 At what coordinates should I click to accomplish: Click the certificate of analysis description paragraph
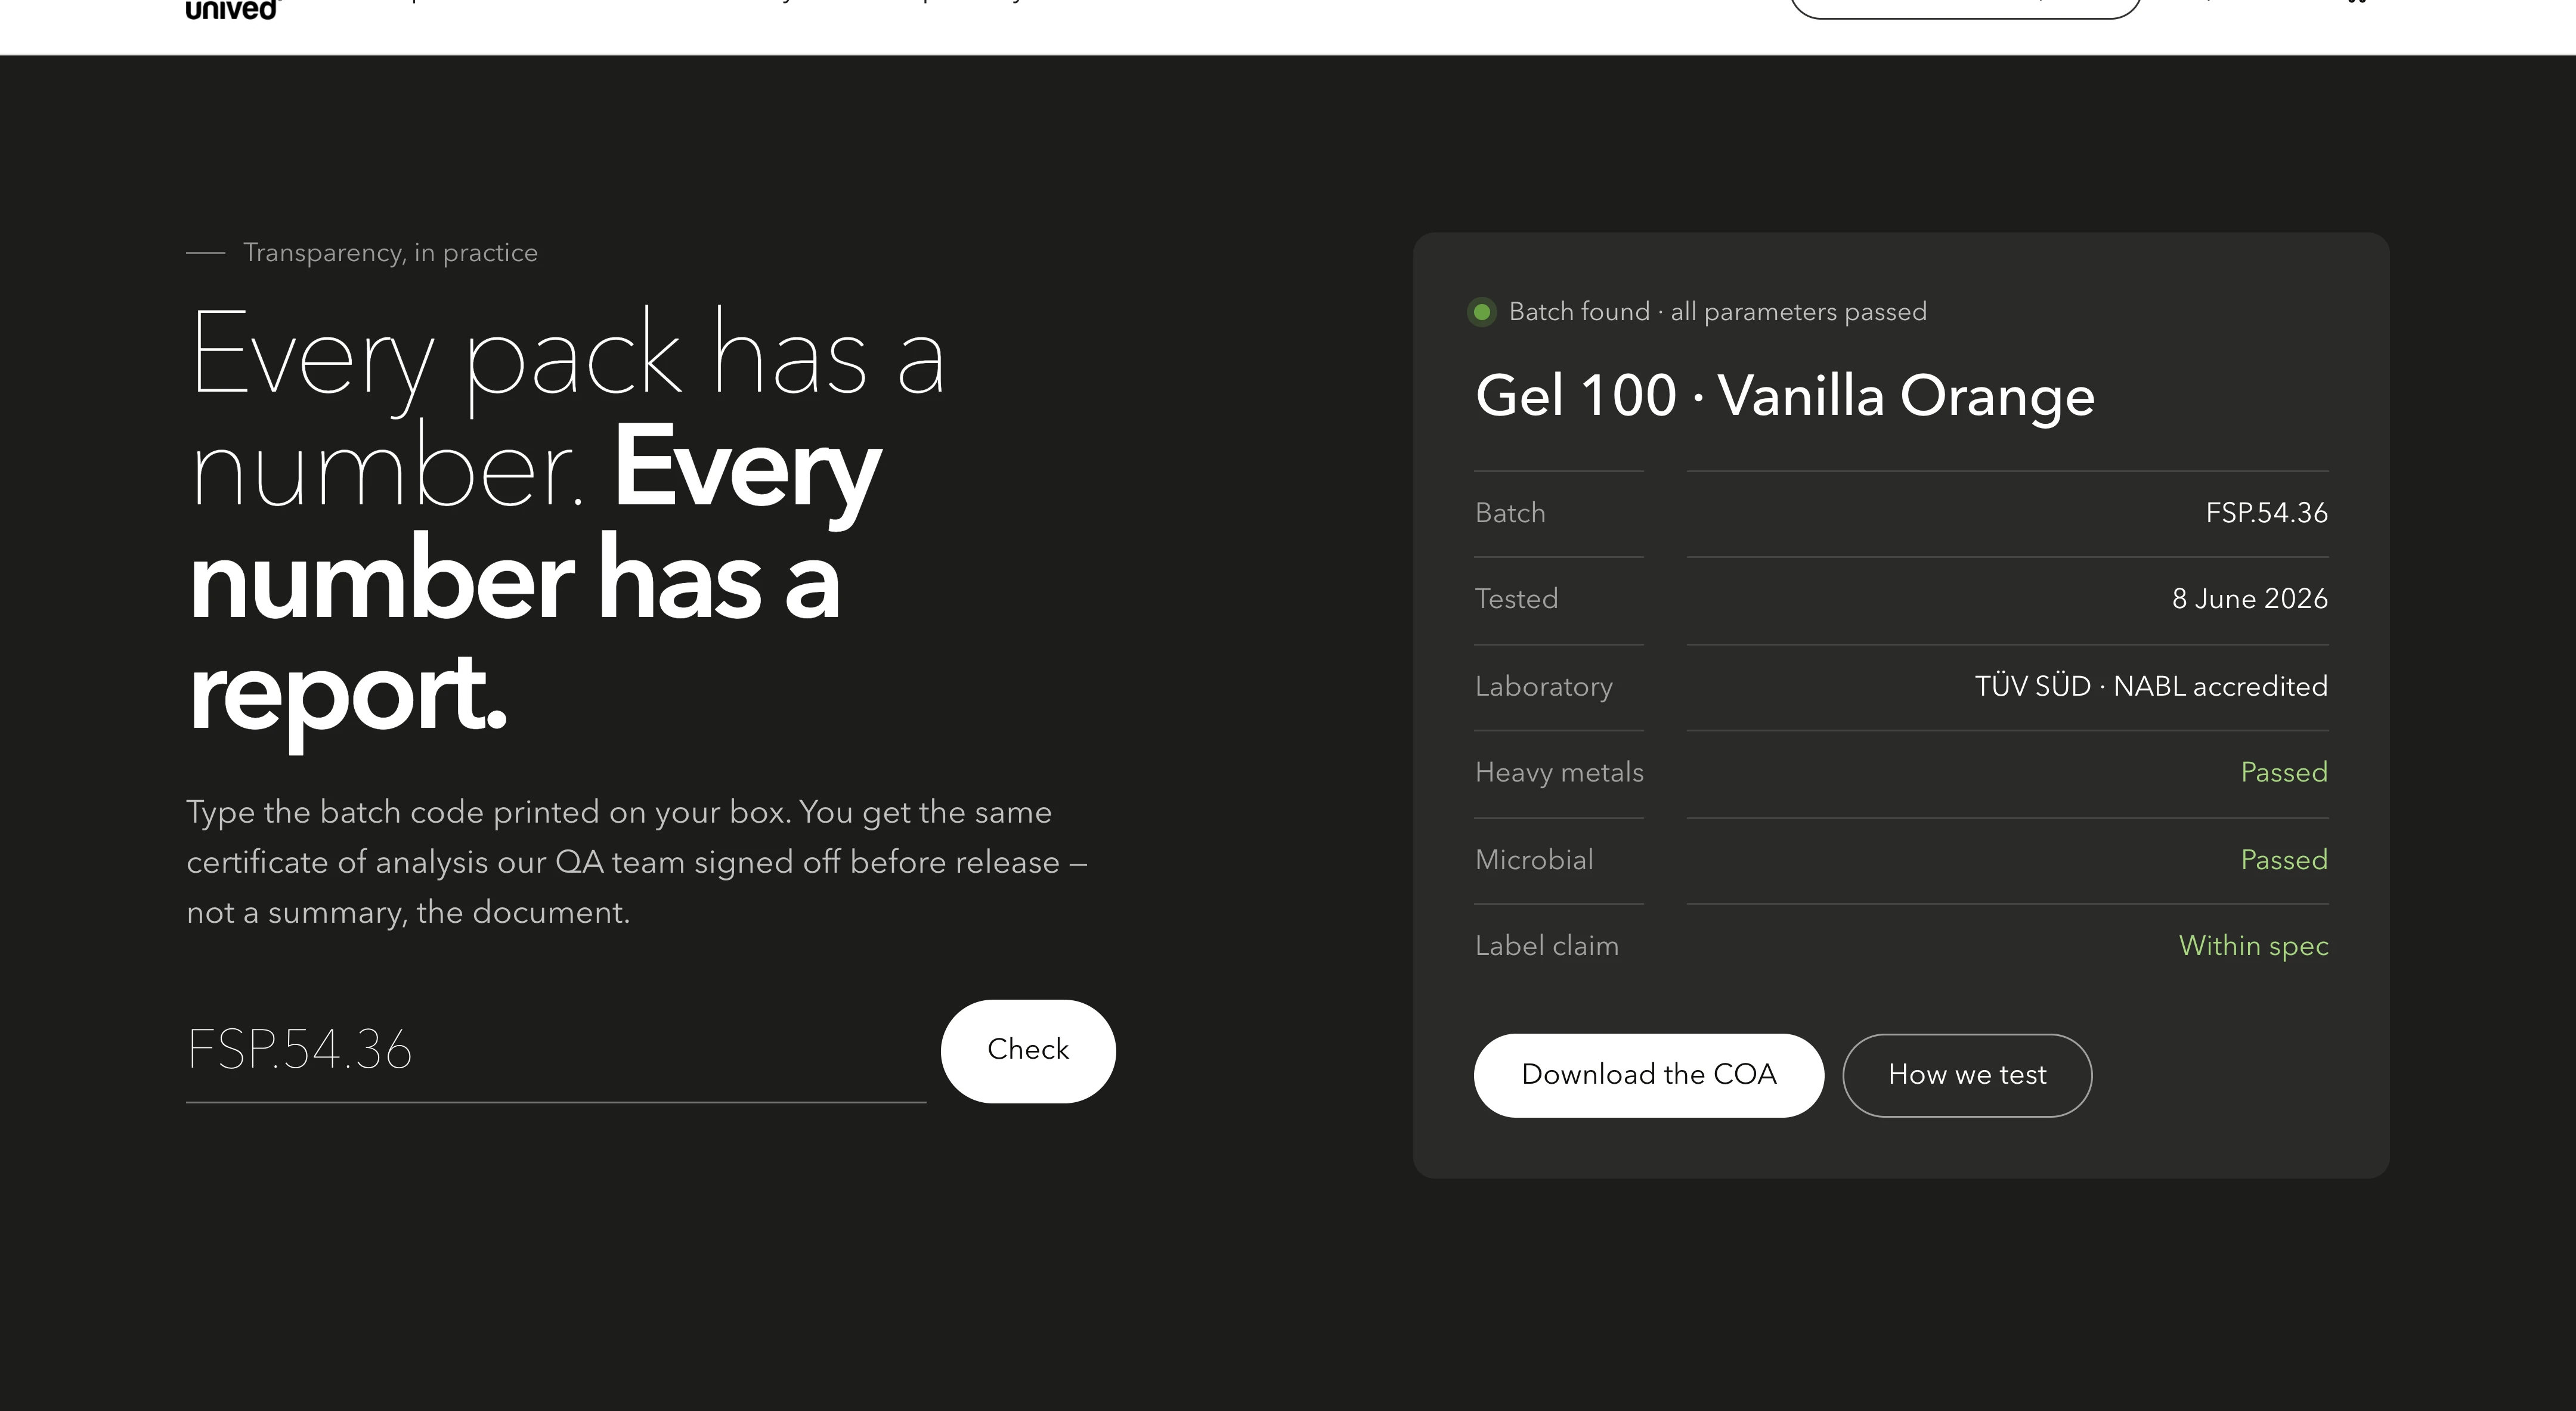tap(636, 862)
